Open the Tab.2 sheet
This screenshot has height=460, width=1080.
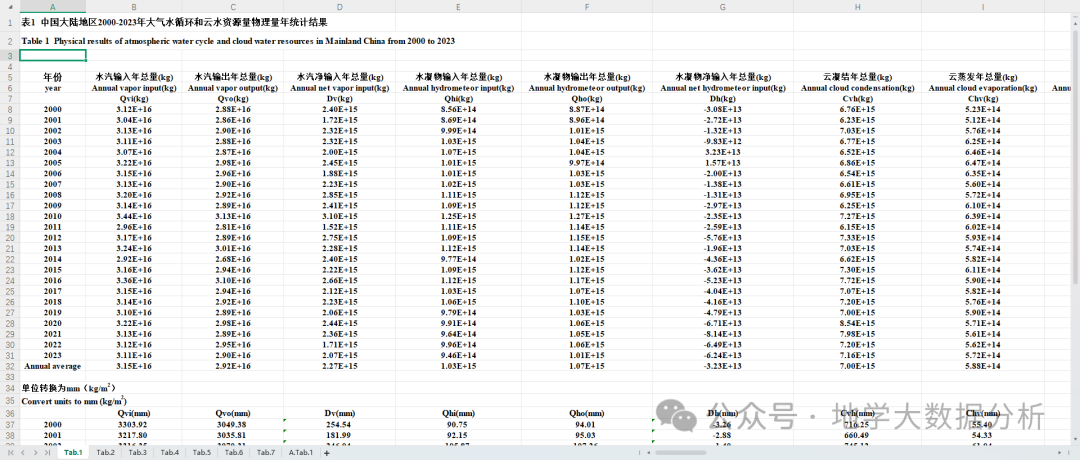(x=105, y=452)
